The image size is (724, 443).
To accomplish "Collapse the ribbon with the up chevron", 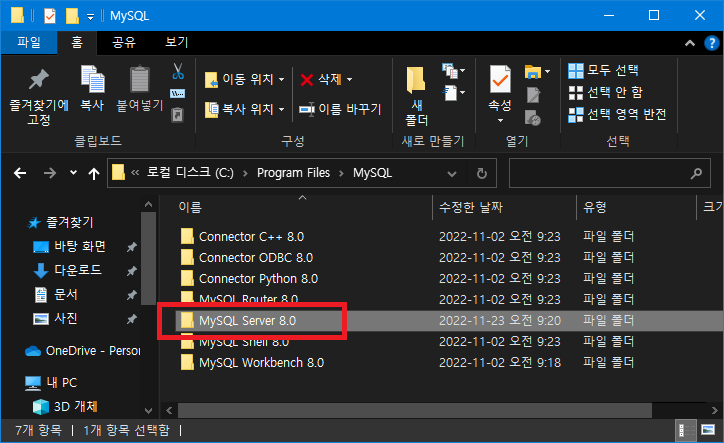I will tap(690, 43).
